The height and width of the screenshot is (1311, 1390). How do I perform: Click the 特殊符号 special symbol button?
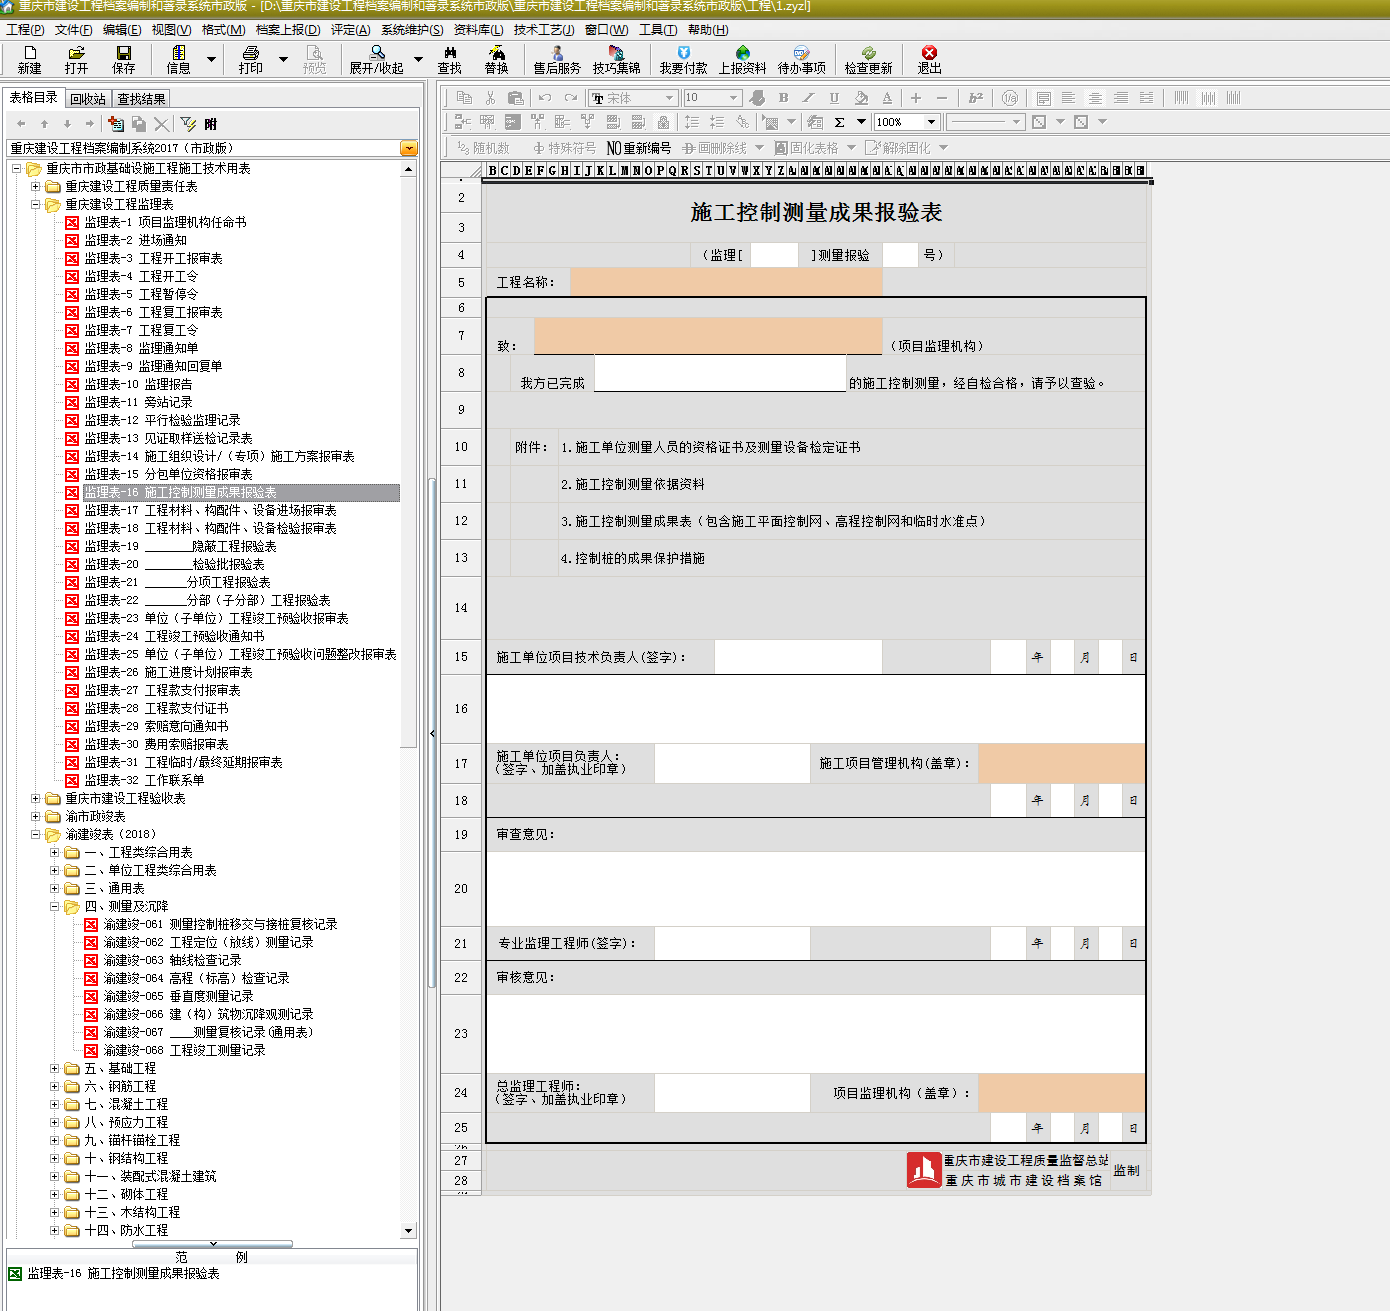tap(564, 148)
